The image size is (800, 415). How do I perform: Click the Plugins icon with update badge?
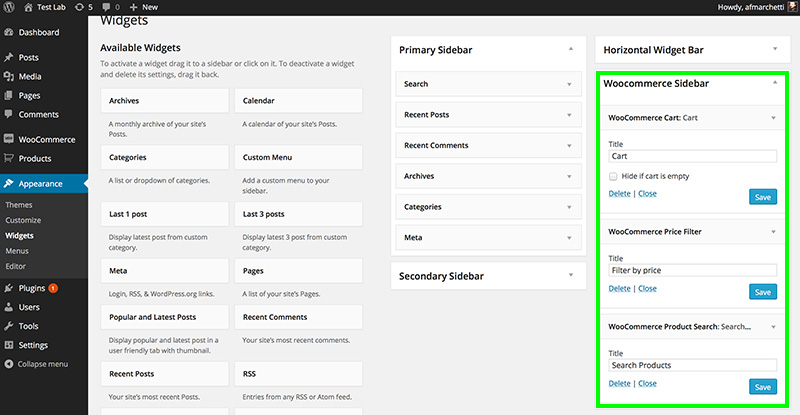pyautogui.click(x=9, y=288)
